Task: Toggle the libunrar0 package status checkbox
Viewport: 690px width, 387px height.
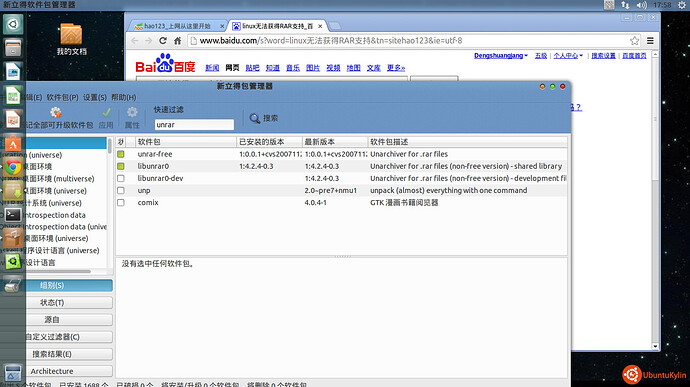Action: pyautogui.click(x=121, y=166)
